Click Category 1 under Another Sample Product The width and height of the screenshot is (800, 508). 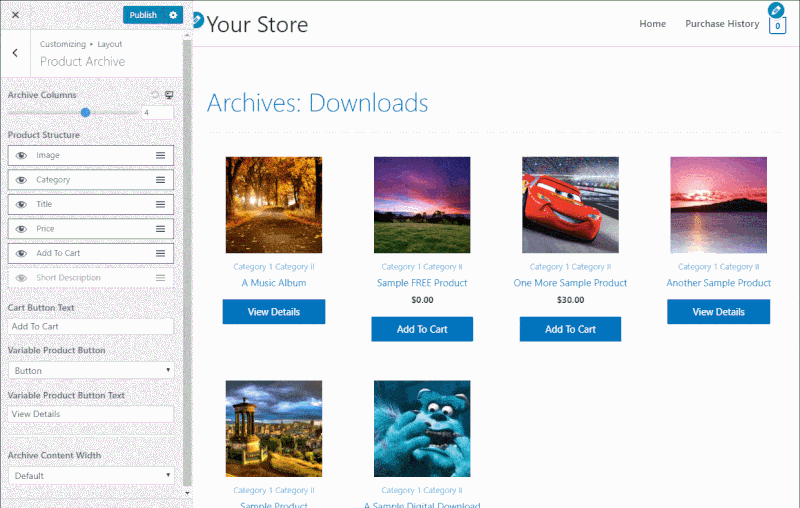(x=697, y=267)
